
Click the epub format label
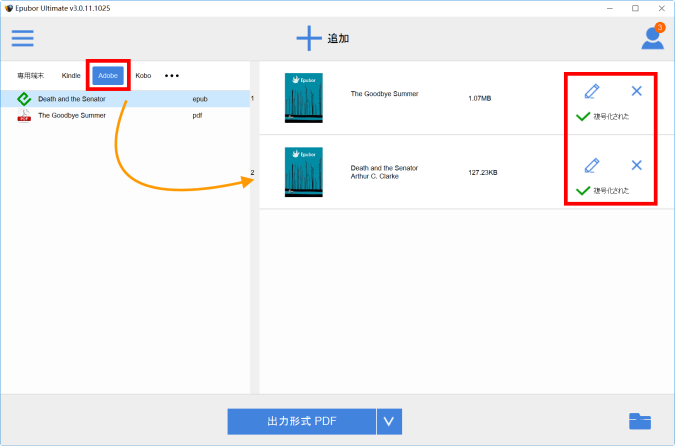pyautogui.click(x=200, y=99)
